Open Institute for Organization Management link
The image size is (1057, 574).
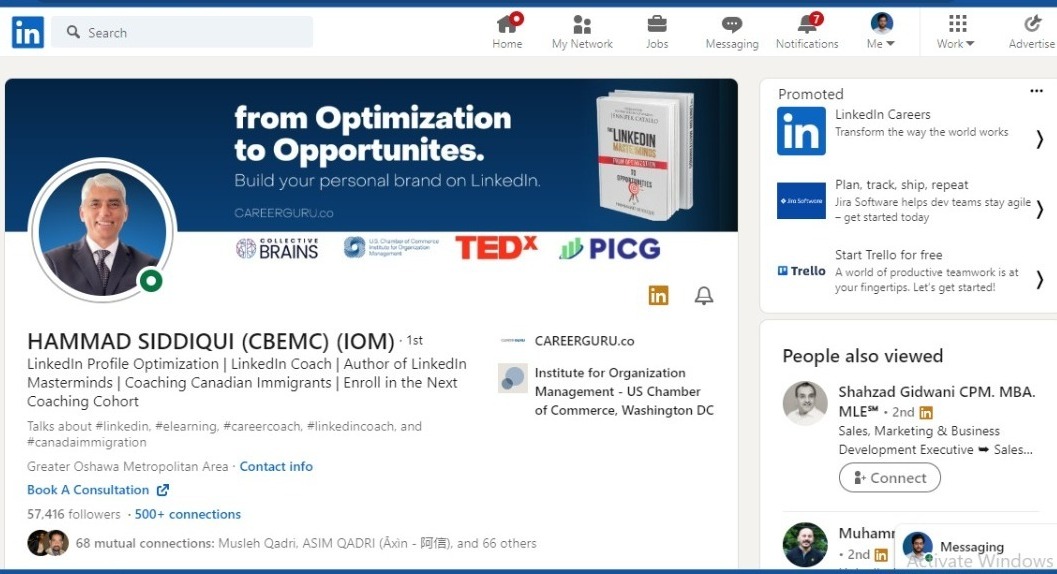coord(624,391)
